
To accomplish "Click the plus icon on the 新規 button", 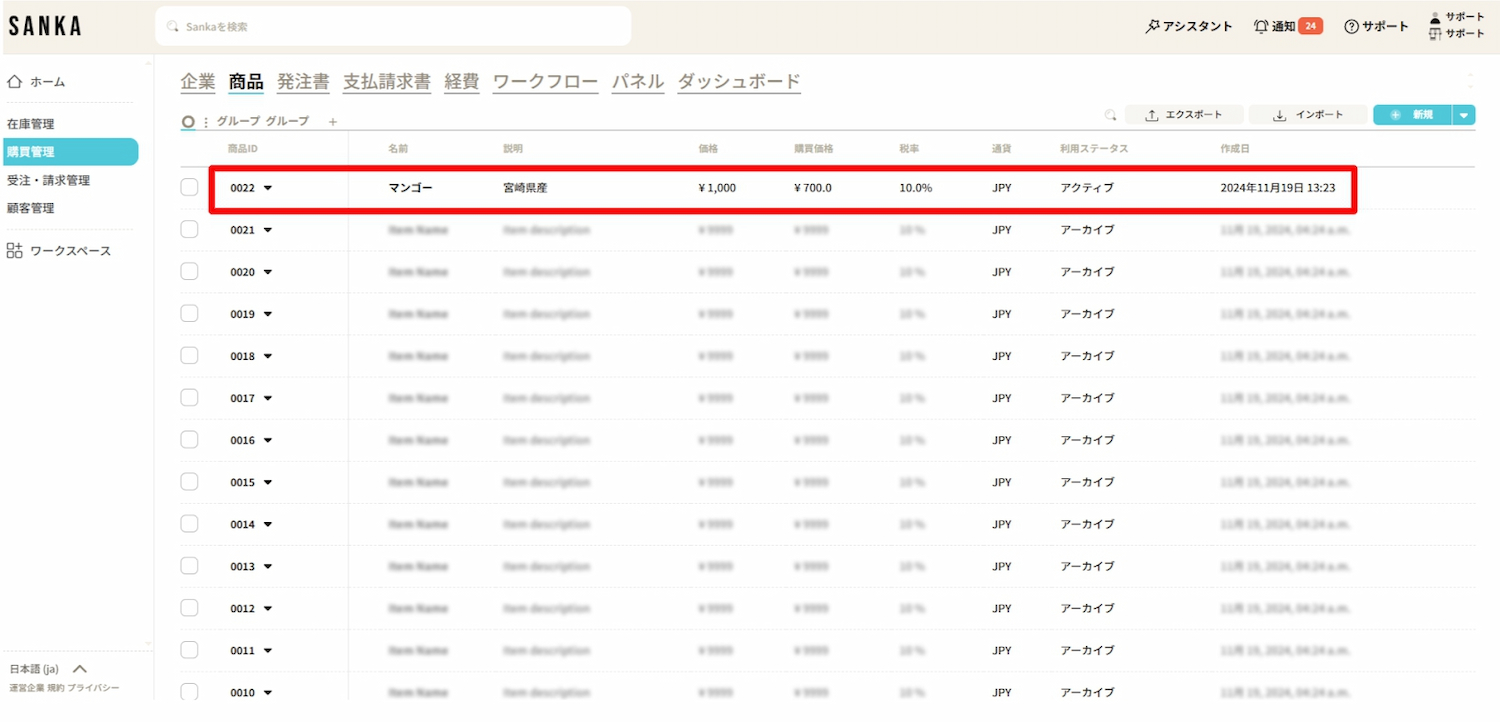I will 1396,115.
